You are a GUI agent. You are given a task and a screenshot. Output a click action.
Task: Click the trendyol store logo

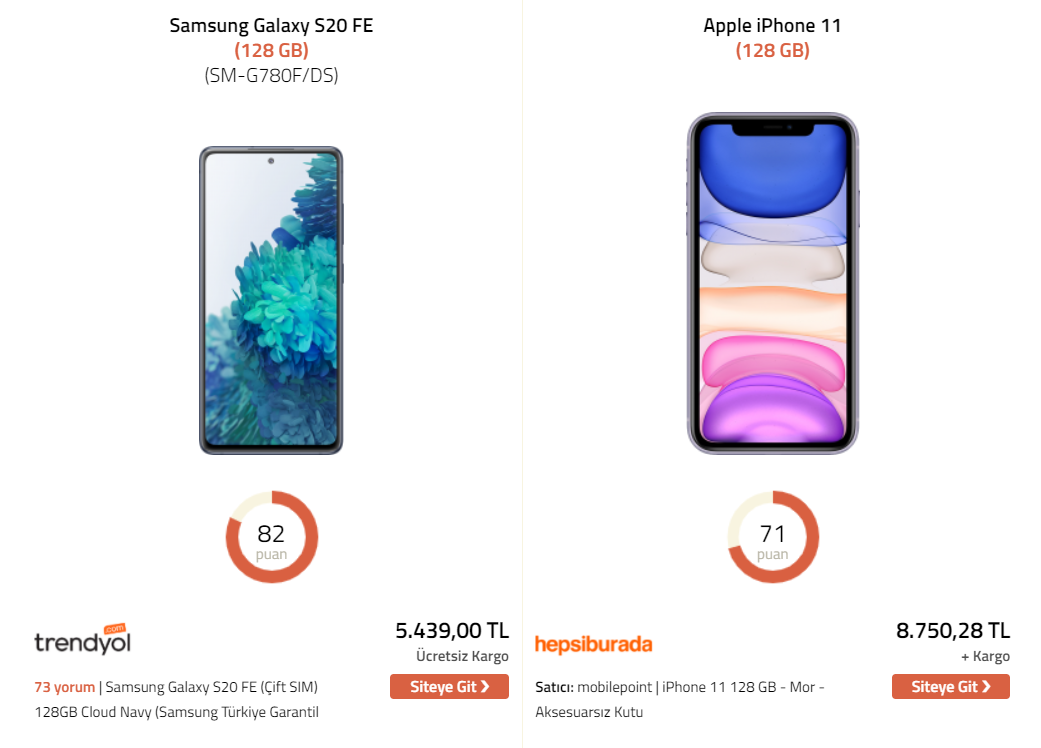(82, 640)
